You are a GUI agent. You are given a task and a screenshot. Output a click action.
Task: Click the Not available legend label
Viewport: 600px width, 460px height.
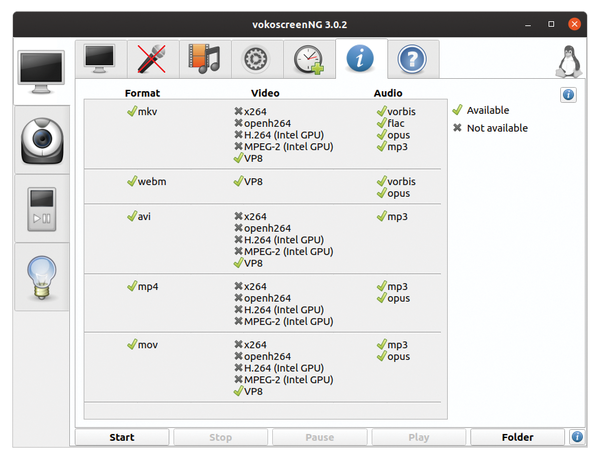pos(497,128)
